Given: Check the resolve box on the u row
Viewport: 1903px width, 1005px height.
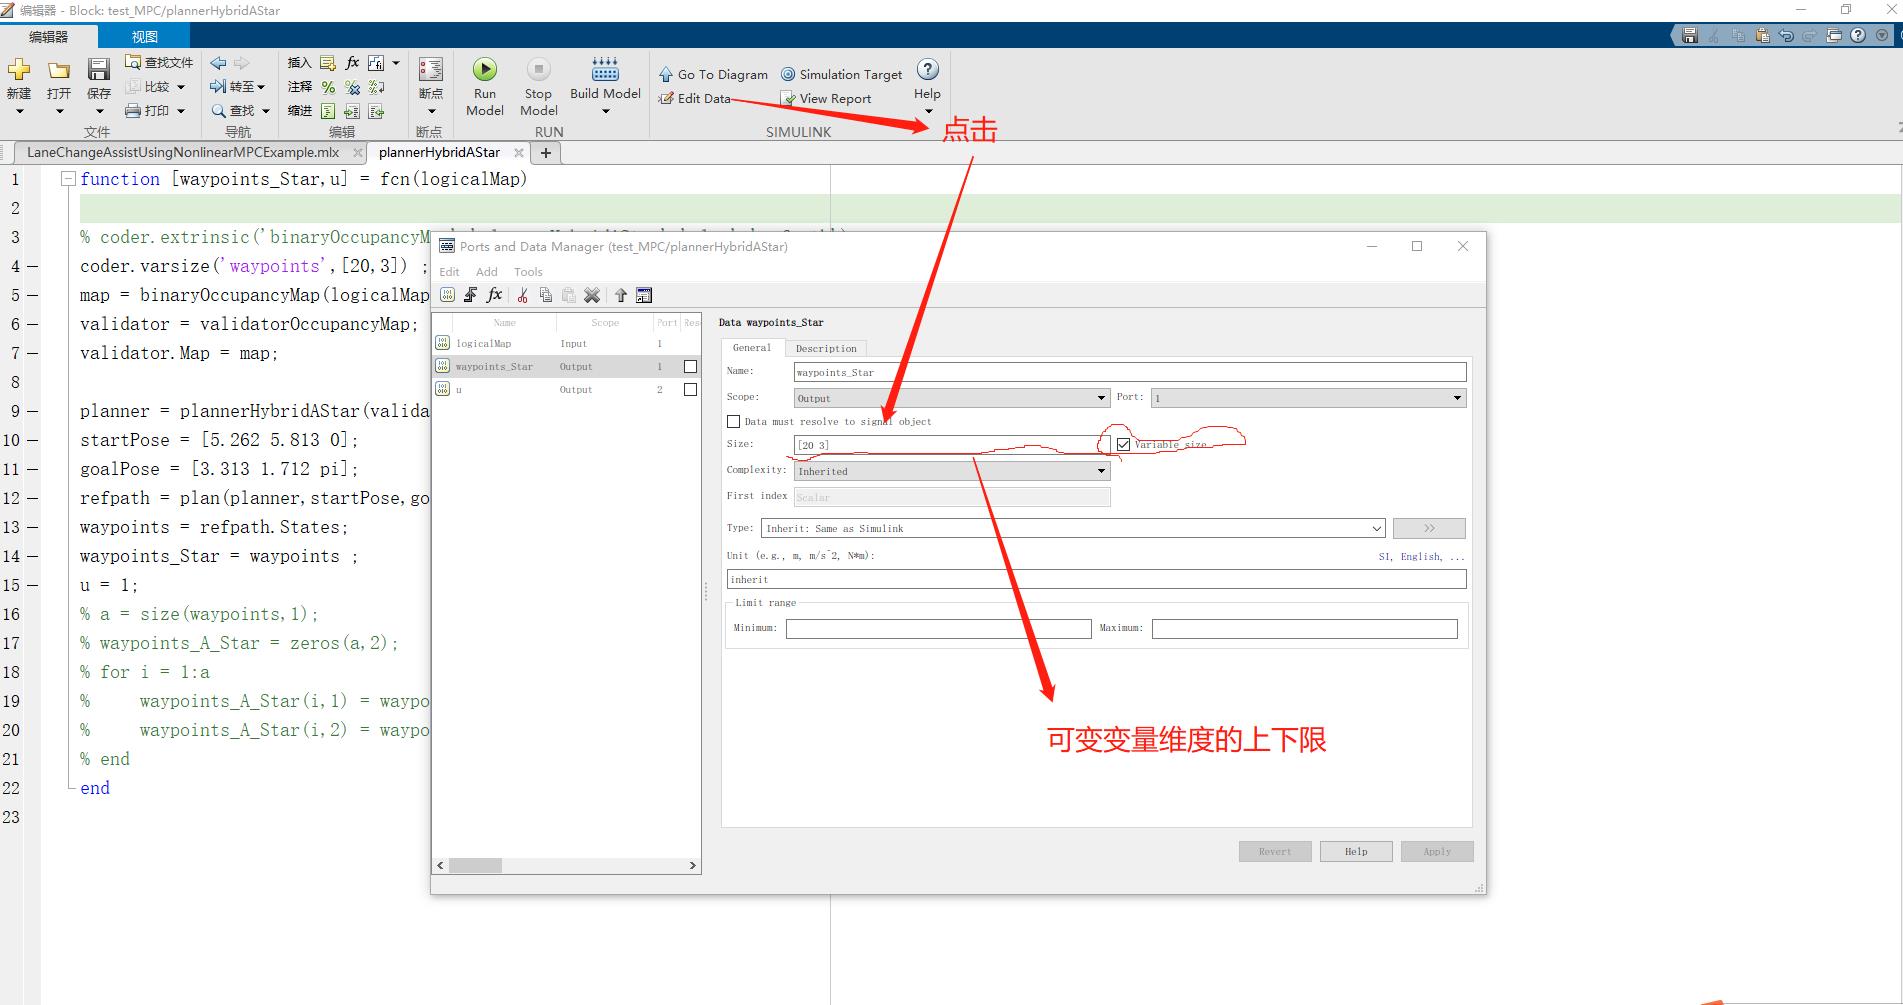Looking at the screenshot, I should [689, 389].
